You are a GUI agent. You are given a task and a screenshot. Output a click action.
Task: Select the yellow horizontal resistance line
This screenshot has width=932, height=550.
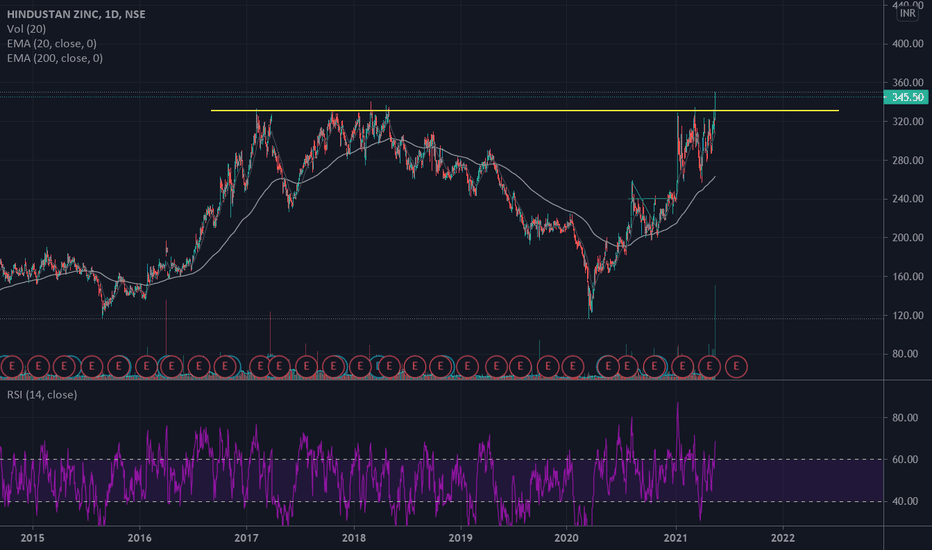[525, 111]
